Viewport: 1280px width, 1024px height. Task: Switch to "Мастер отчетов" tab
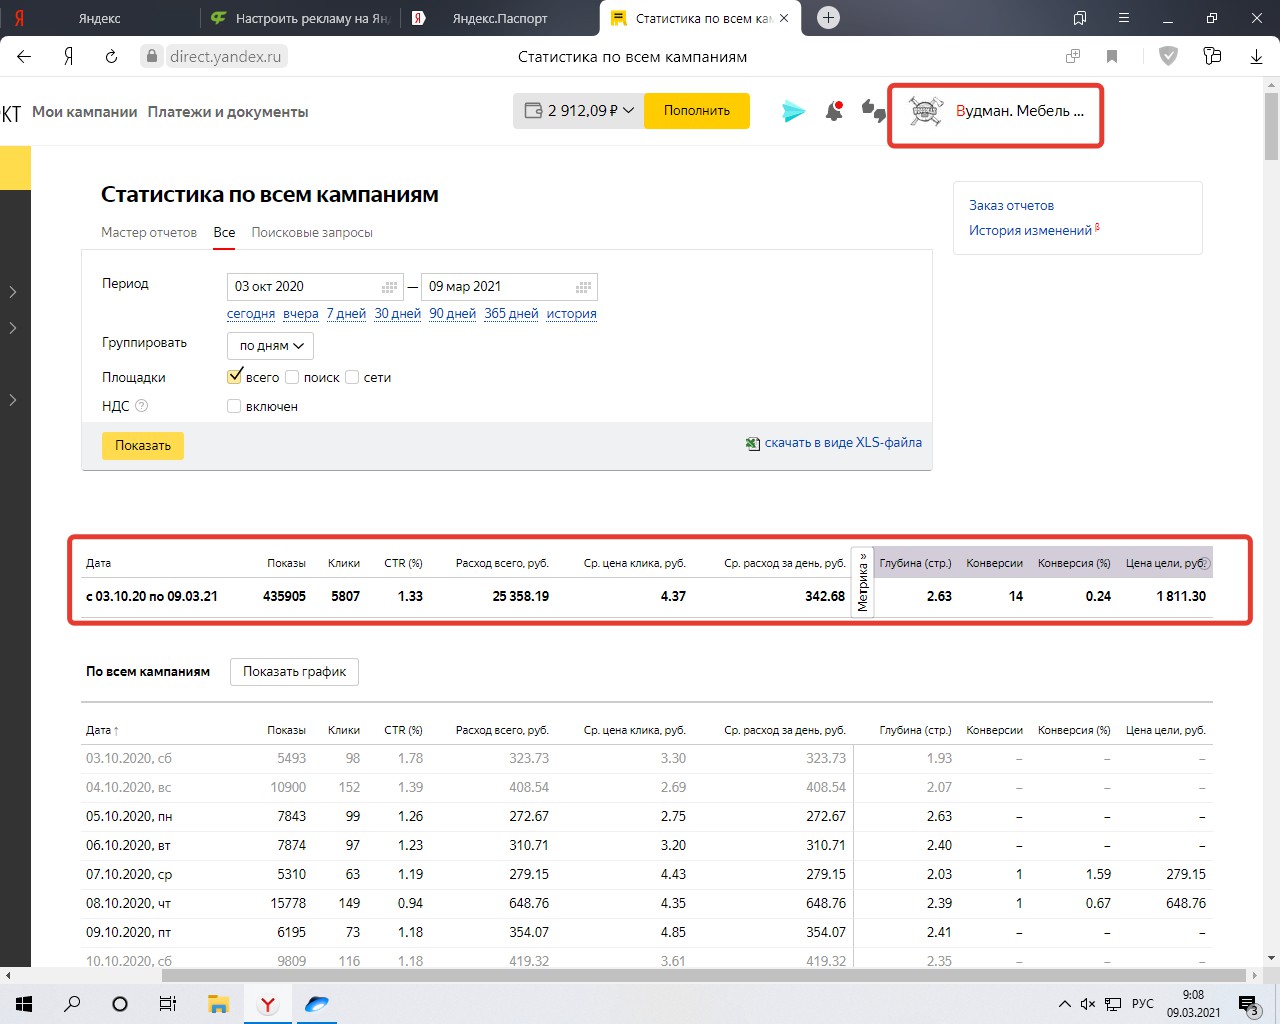[x=149, y=232]
